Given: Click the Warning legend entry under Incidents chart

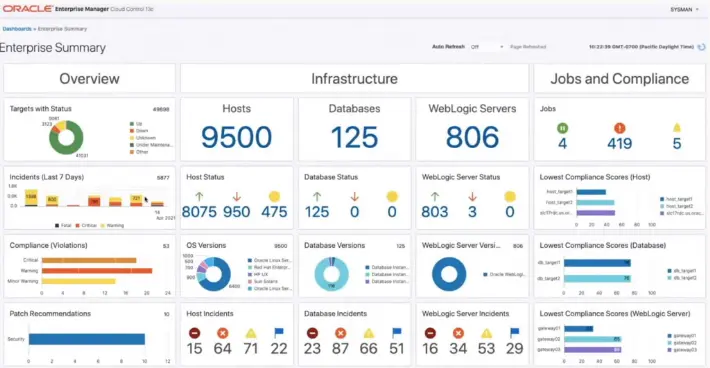Looking at the screenshot, I should (x=112, y=225).
